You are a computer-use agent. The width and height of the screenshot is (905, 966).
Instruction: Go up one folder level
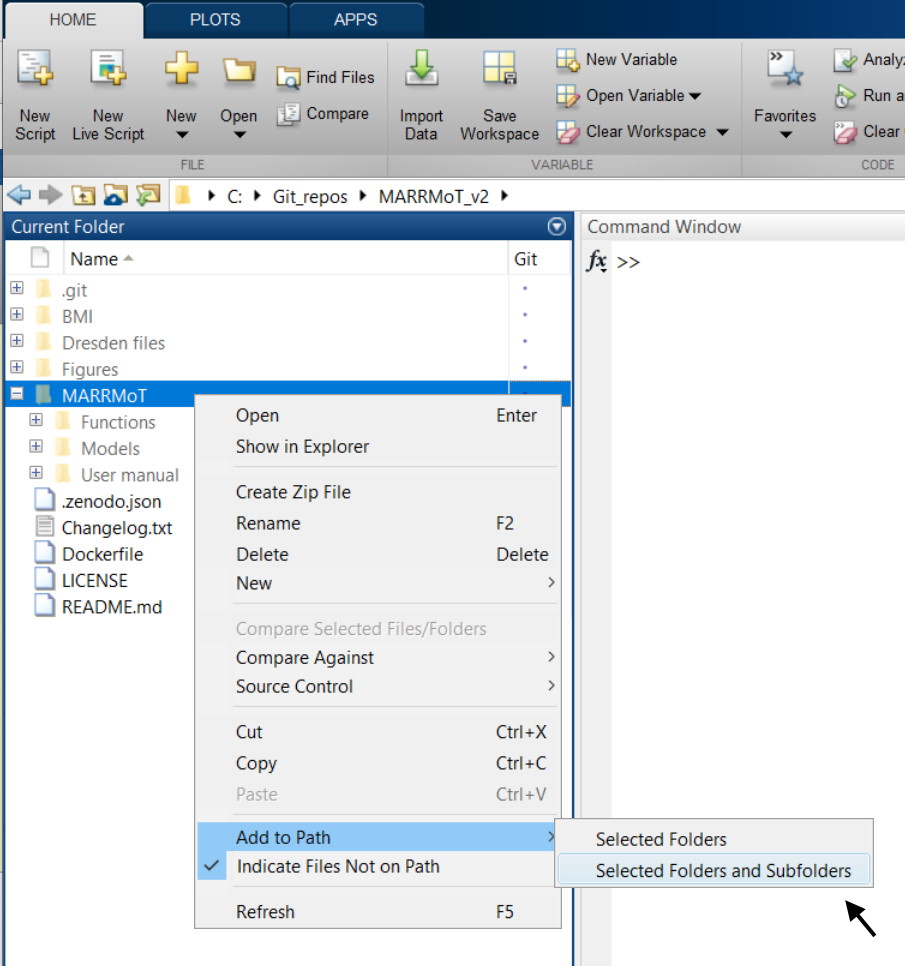click(83, 195)
